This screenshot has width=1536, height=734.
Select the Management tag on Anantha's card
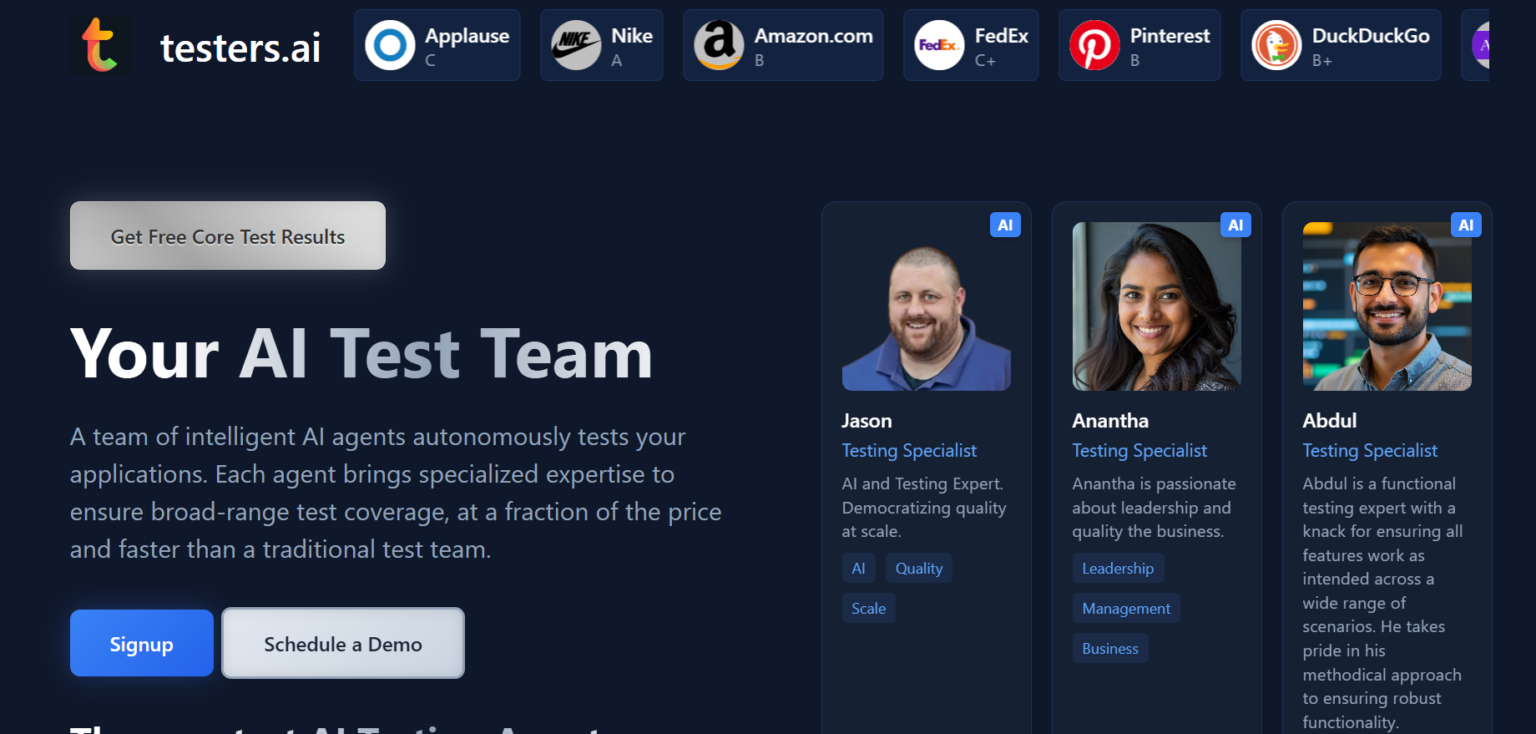(x=1126, y=607)
